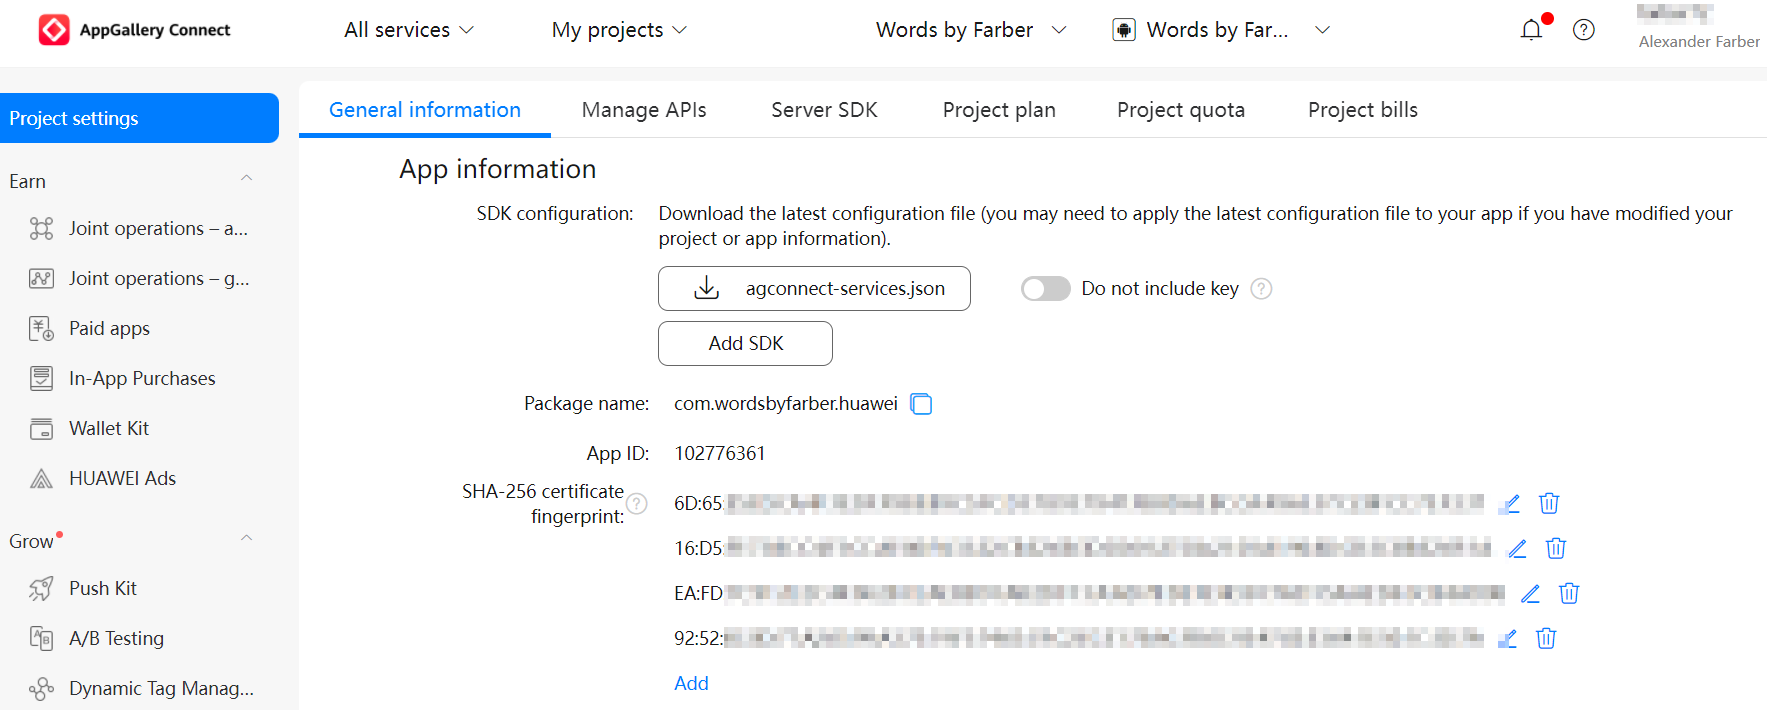Download agconnect-services.json file
This screenshot has width=1767, height=710.
point(814,289)
